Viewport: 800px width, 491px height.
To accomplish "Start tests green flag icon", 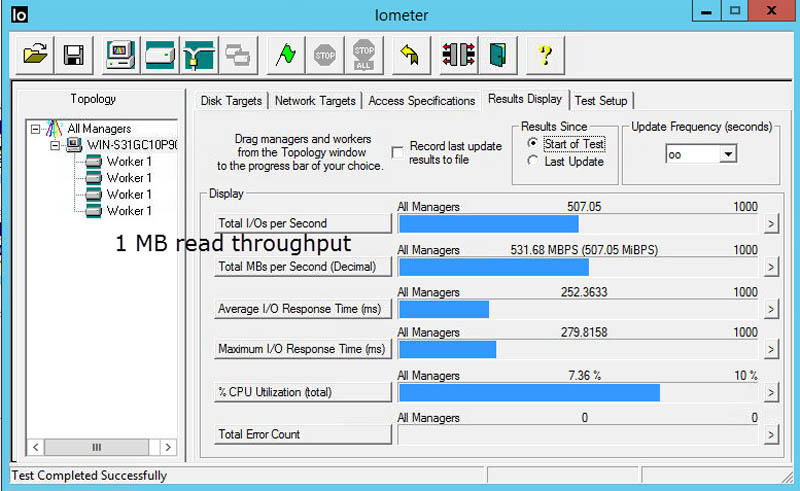I will (286, 55).
